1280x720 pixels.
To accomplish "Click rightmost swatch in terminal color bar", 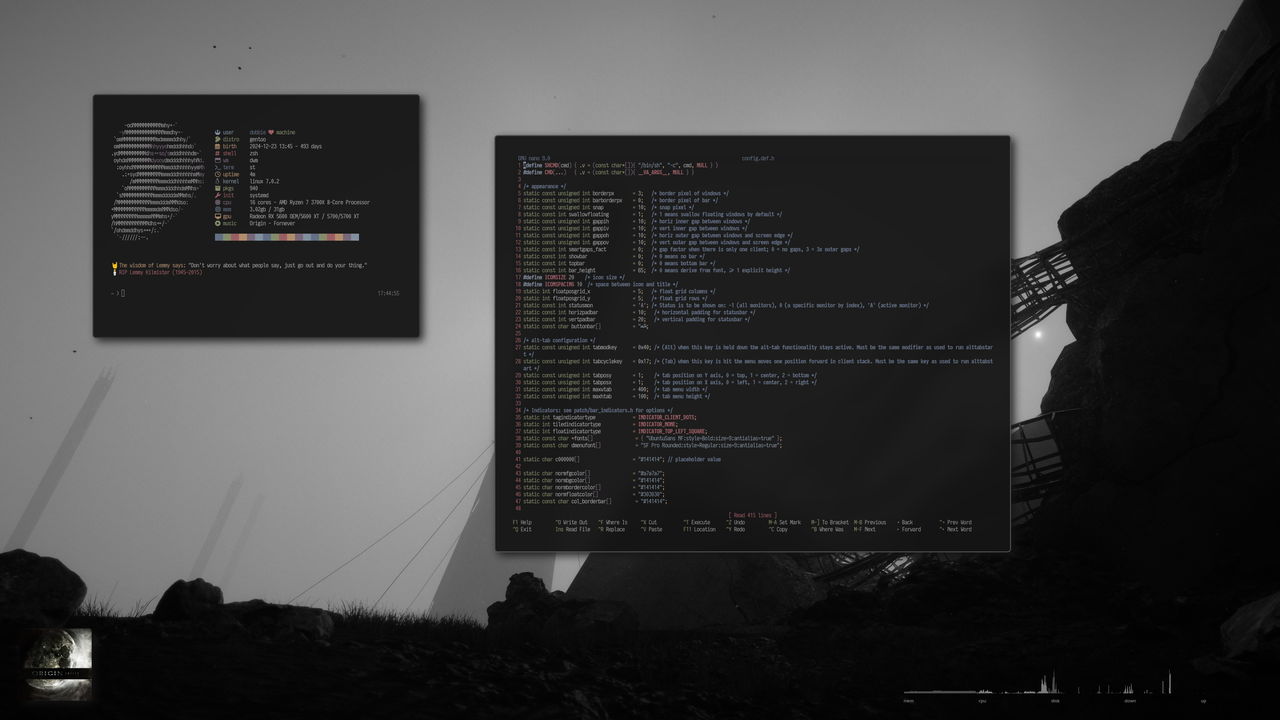I will pyautogui.click(x=355, y=237).
